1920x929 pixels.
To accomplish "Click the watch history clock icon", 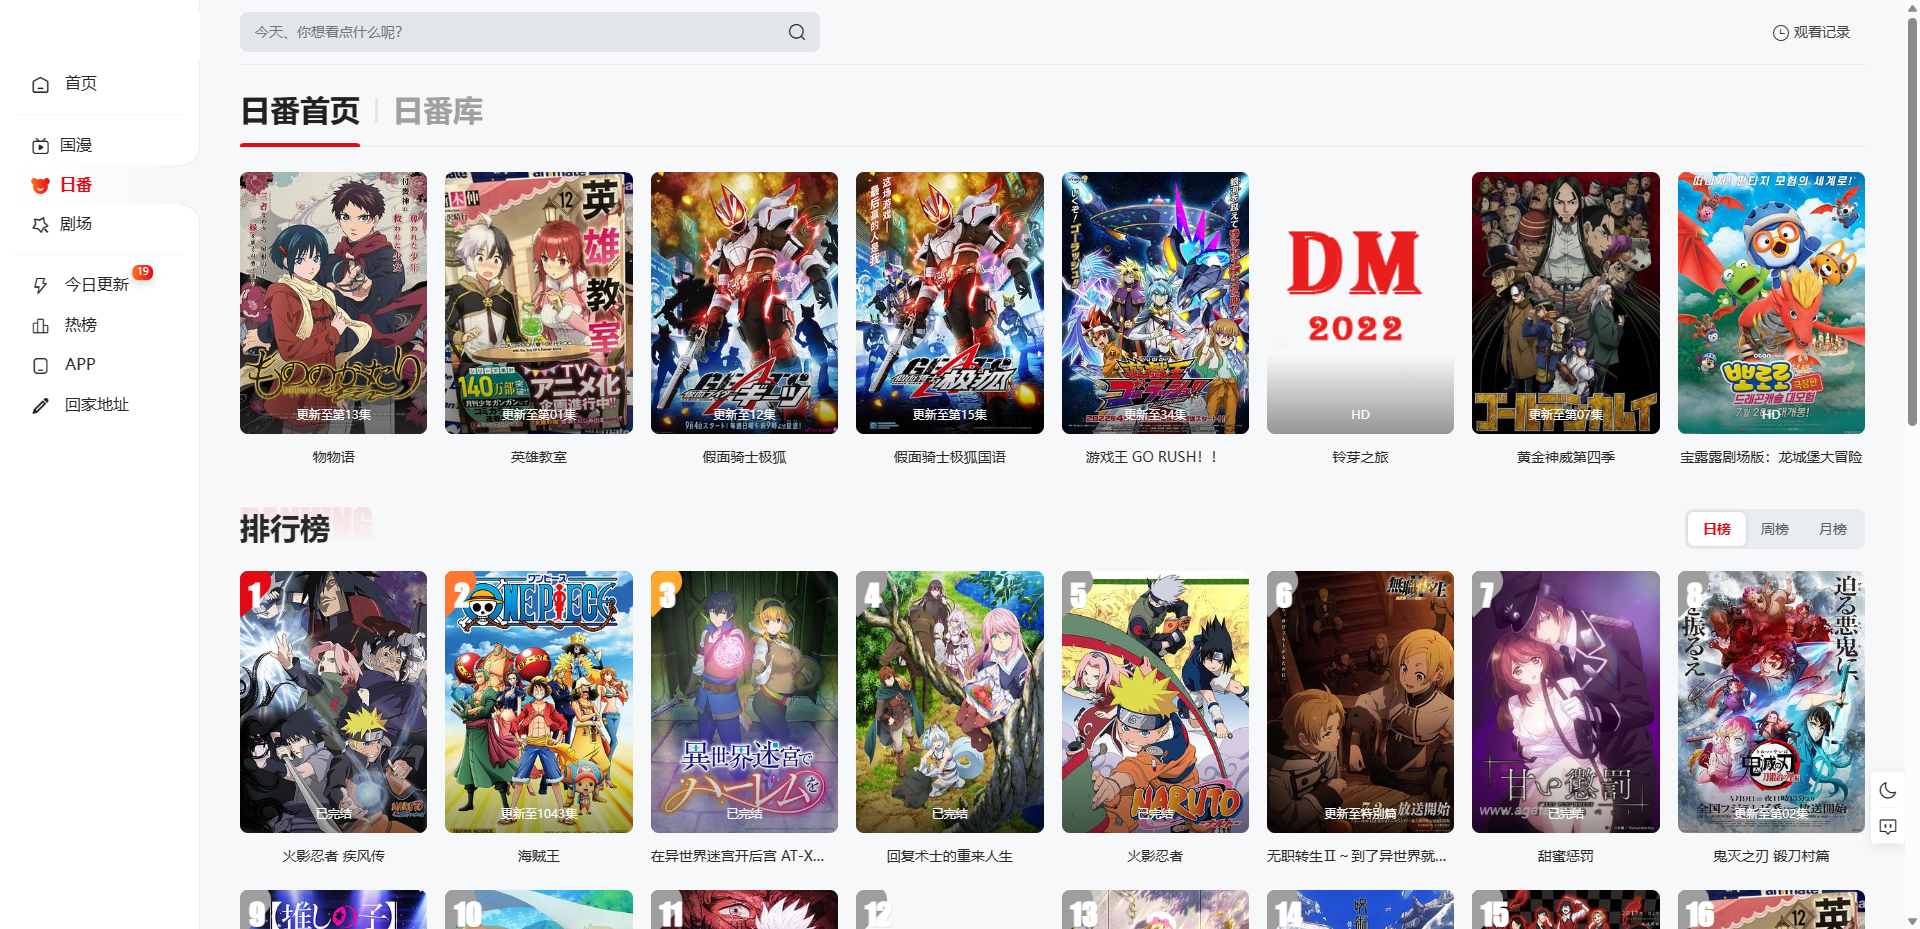I will click(x=1780, y=33).
